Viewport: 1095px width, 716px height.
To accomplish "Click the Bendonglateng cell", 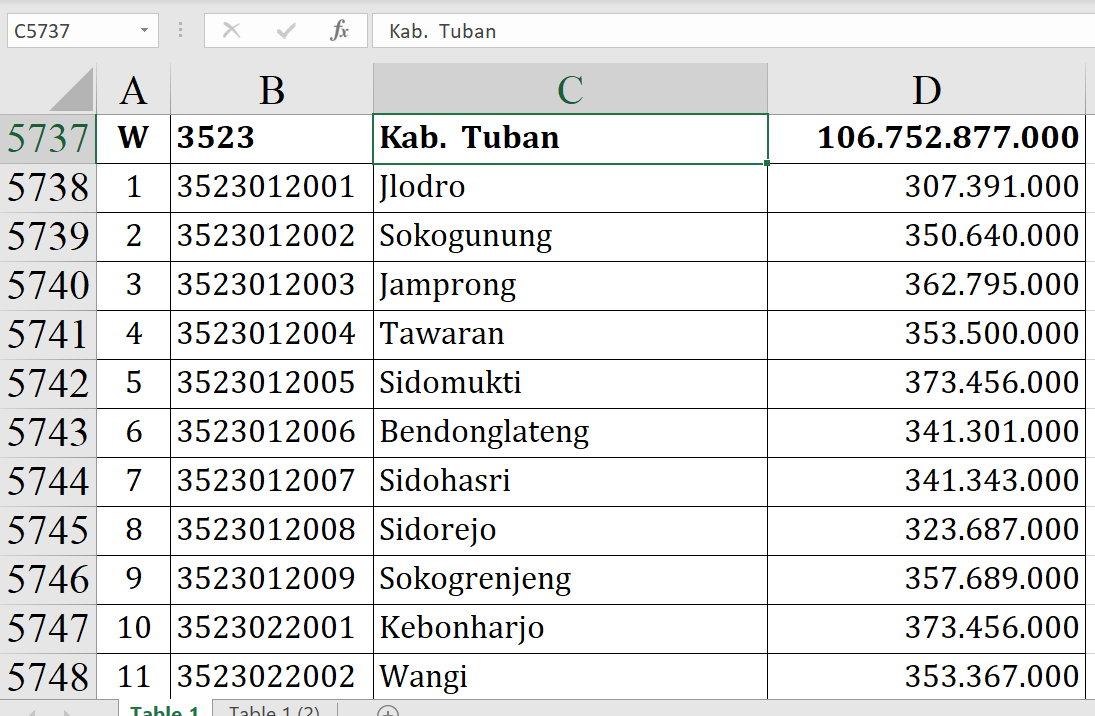I will (x=570, y=433).
